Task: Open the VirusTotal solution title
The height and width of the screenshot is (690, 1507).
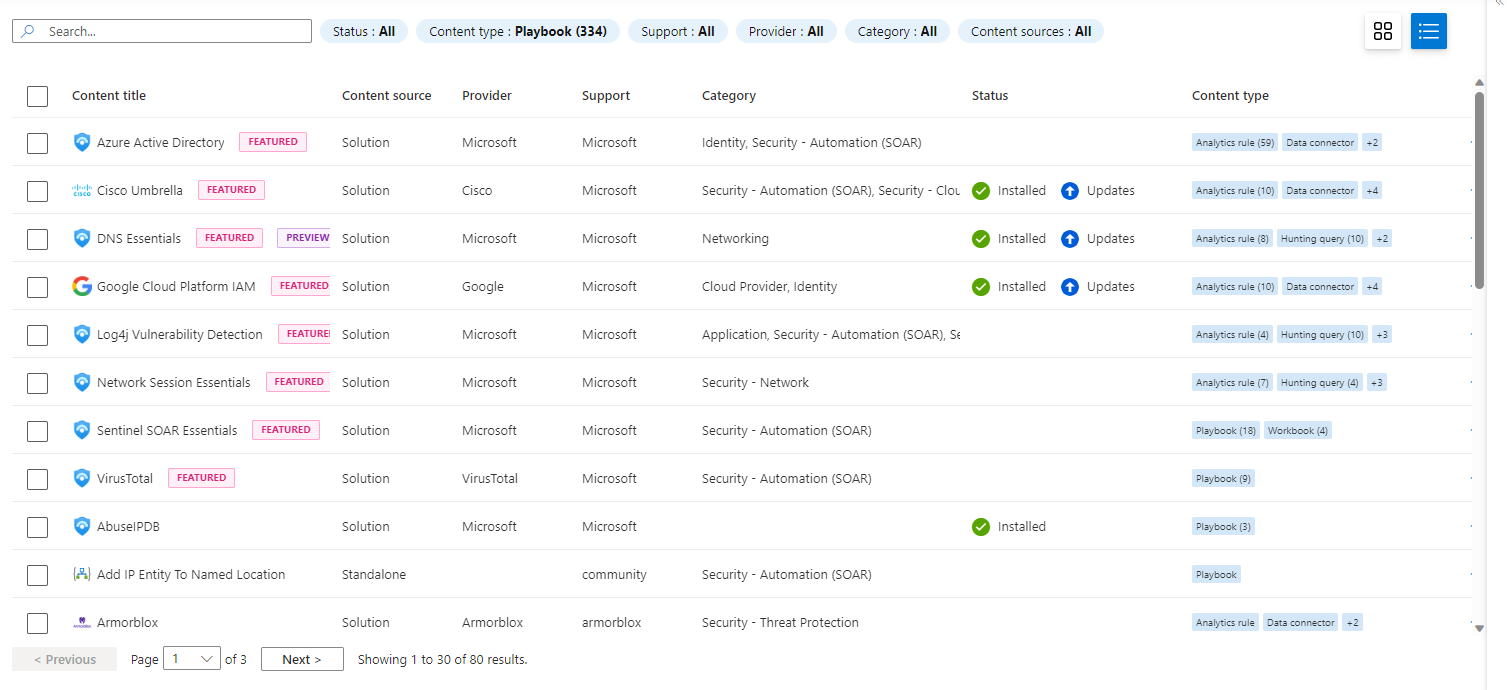Action: coord(125,478)
